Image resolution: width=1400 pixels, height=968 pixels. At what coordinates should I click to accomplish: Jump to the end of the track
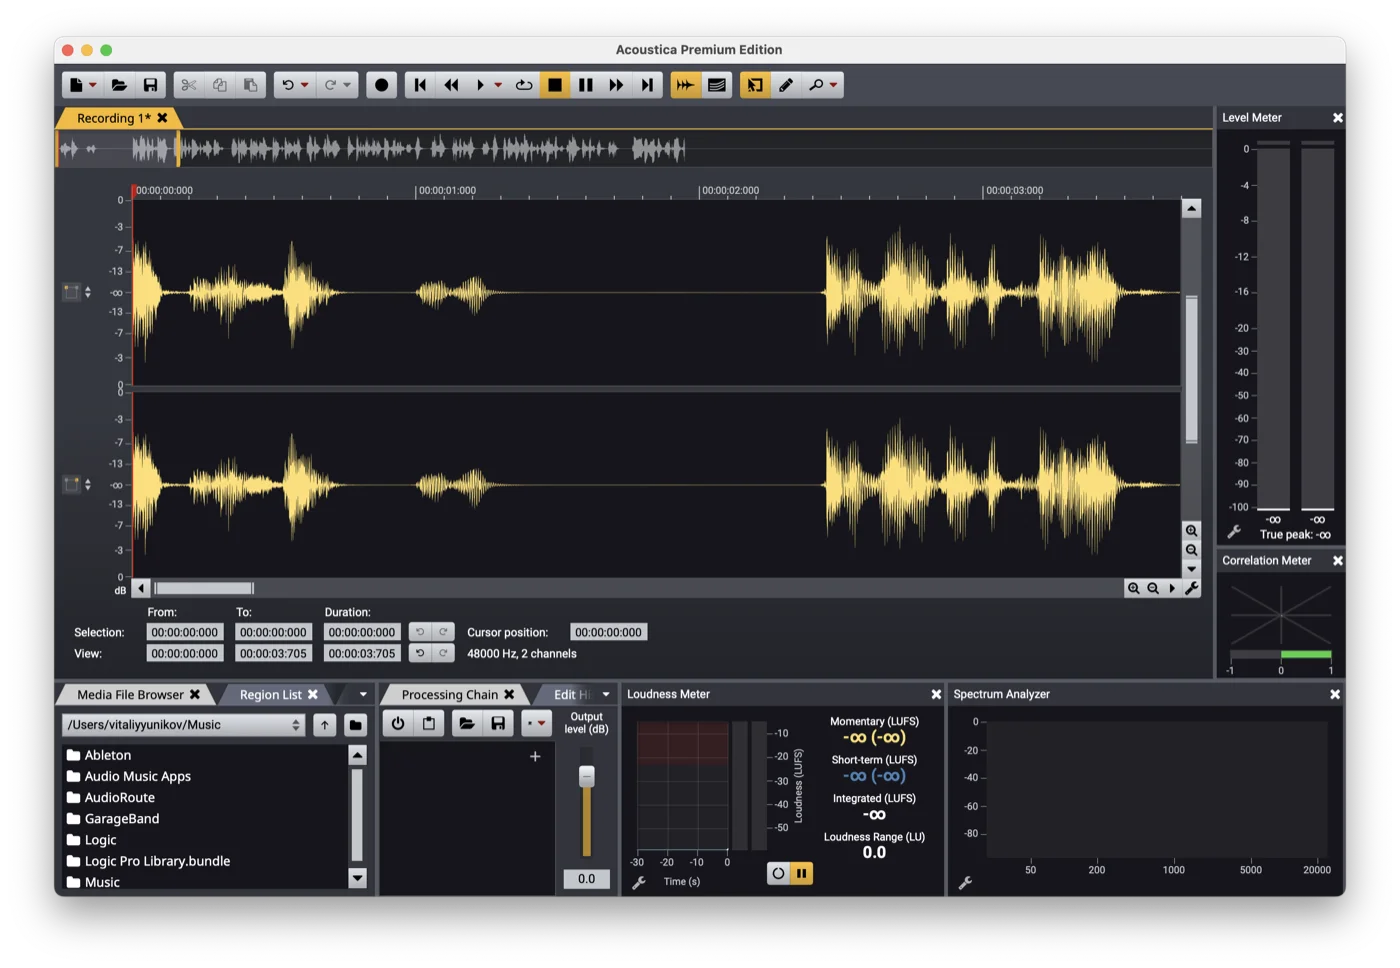[x=648, y=85]
